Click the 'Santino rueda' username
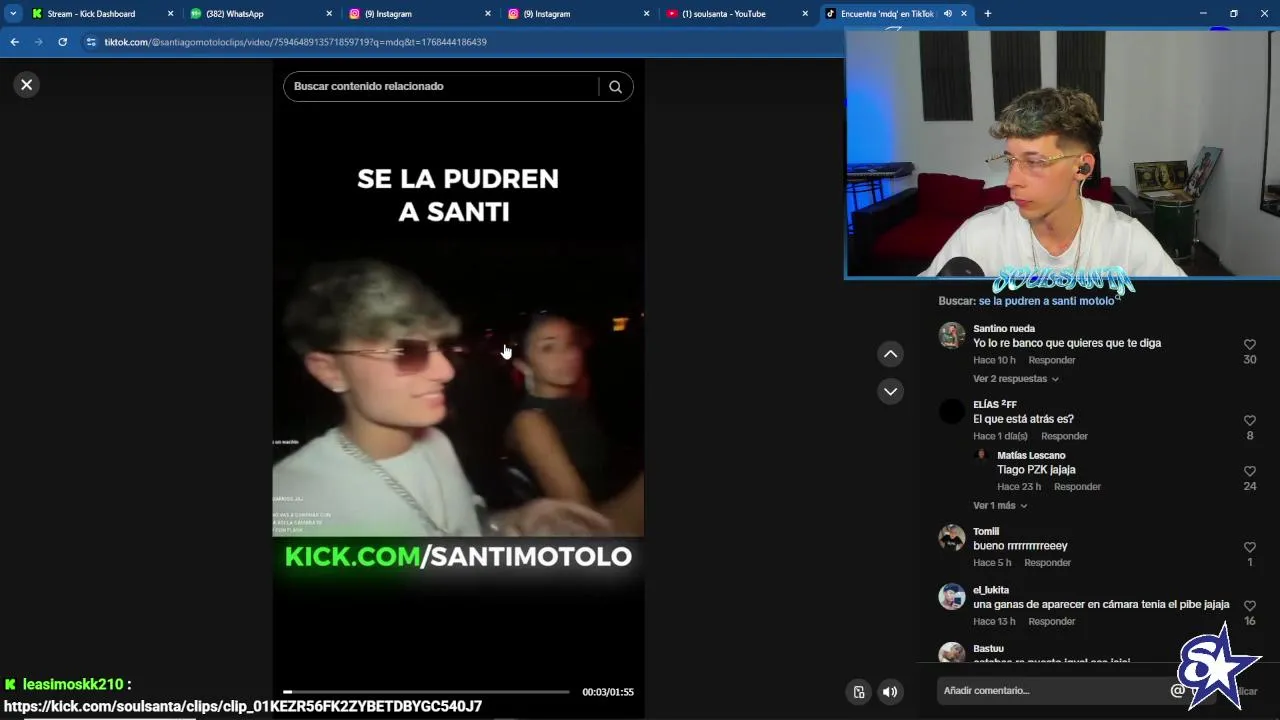 (1004, 328)
